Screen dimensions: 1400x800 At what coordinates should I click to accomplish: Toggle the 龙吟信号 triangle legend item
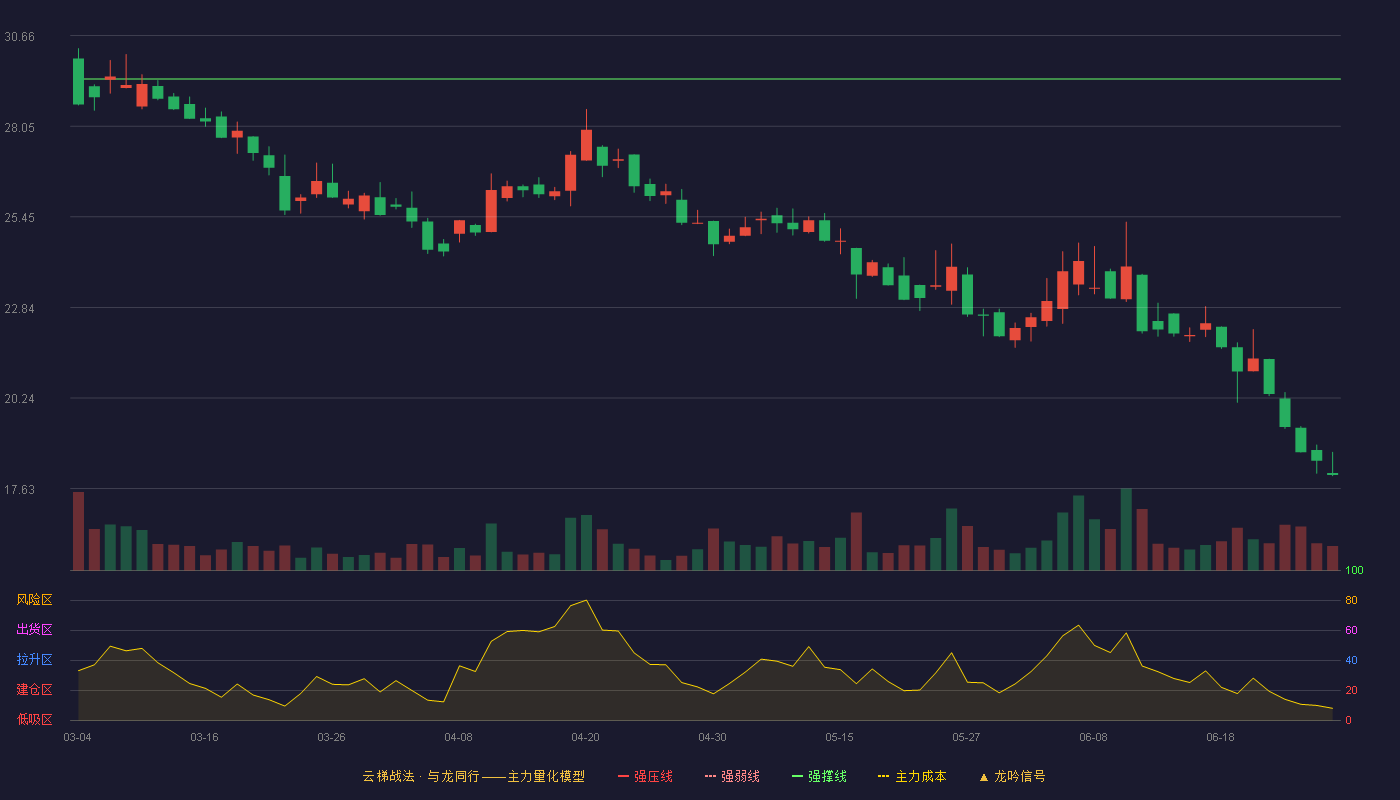(1012, 776)
